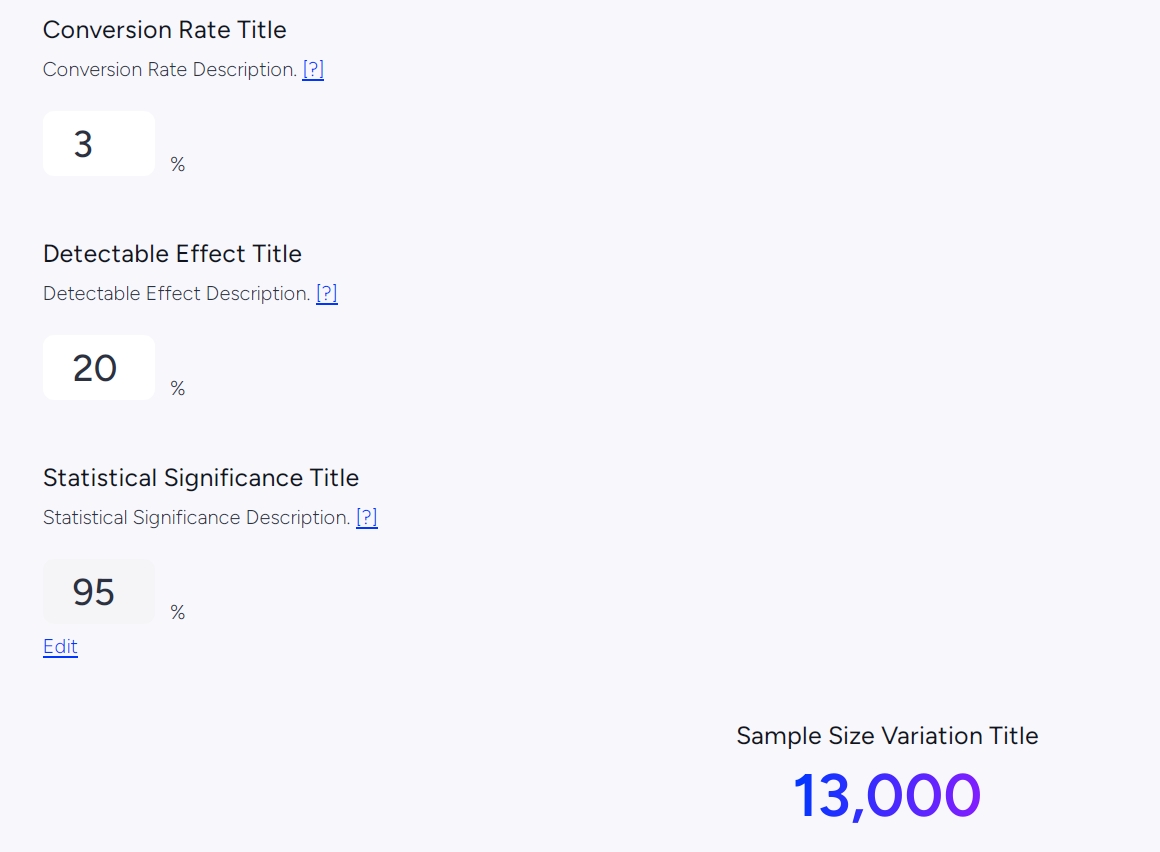Click the Edit link under significance
The image size is (1160, 852).
tap(60, 646)
